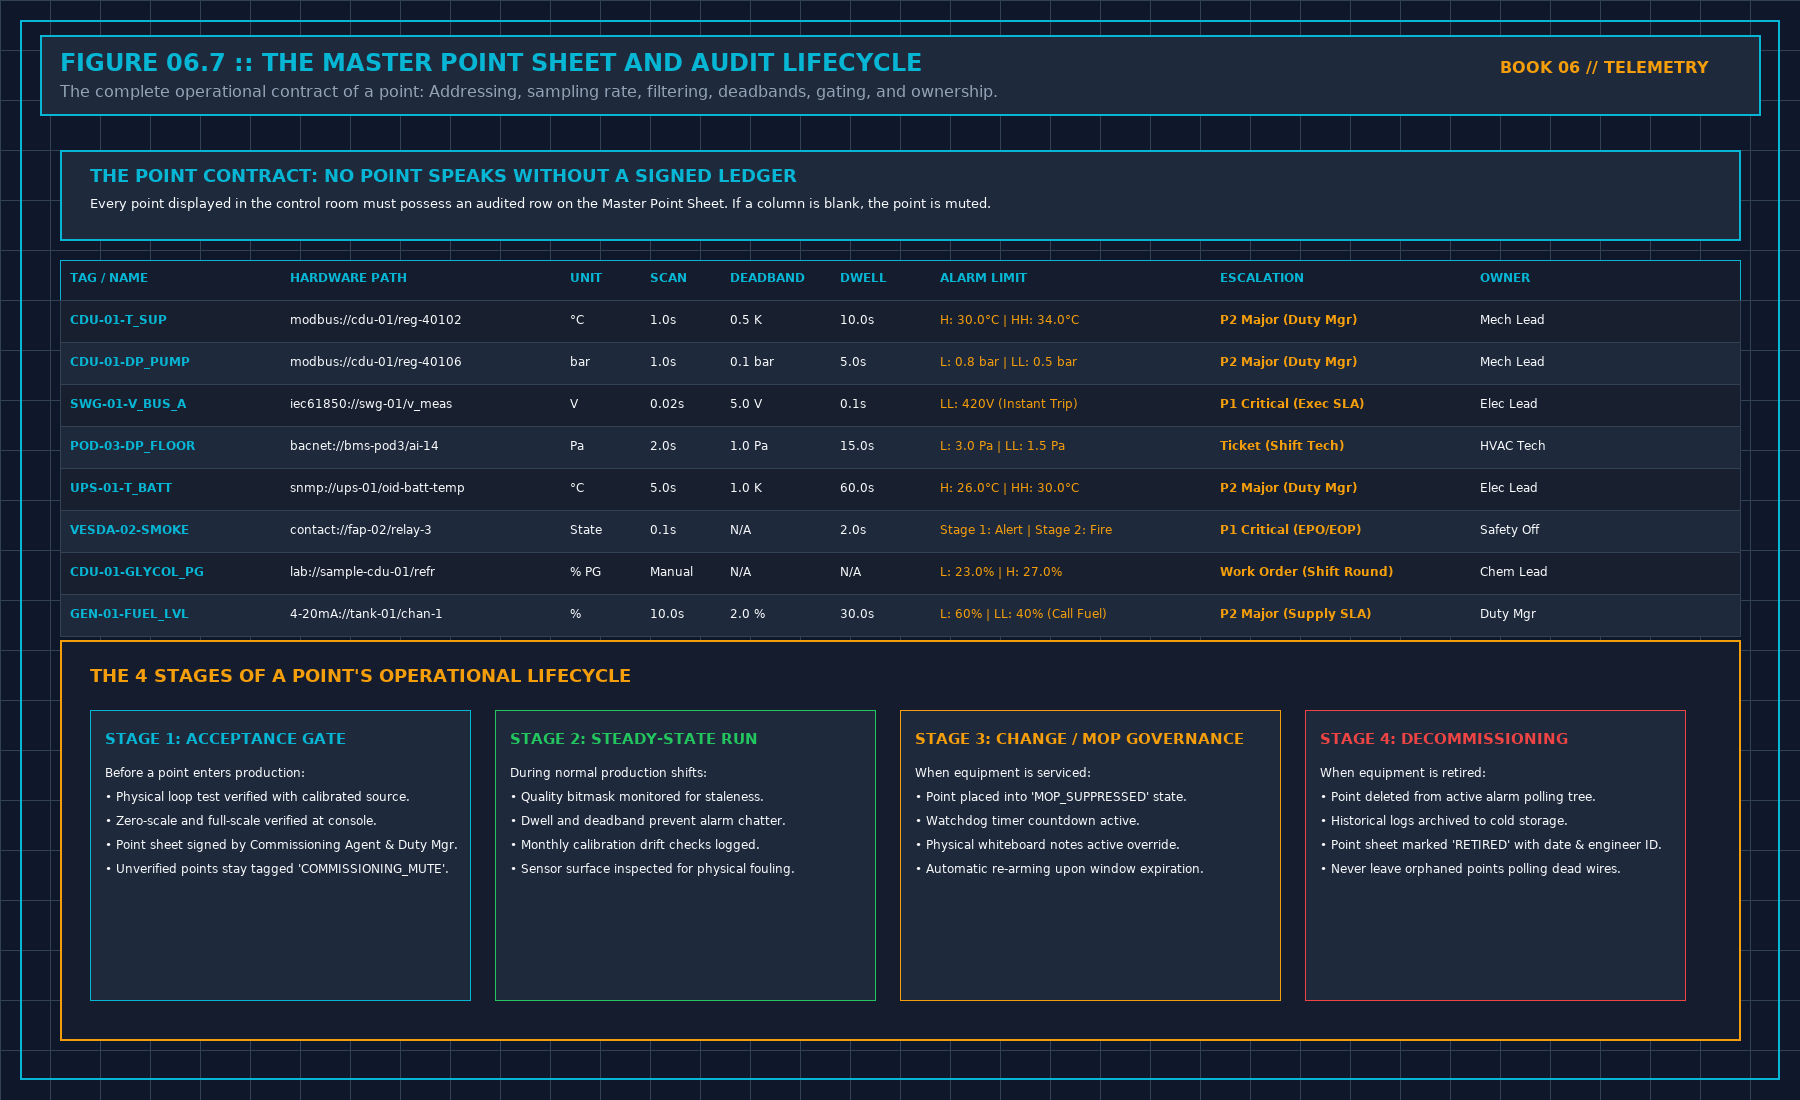Screen dimensions: 1800x1100
Task: Click the DWELL column header
Action: pyautogui.click(x=863, y=278)
